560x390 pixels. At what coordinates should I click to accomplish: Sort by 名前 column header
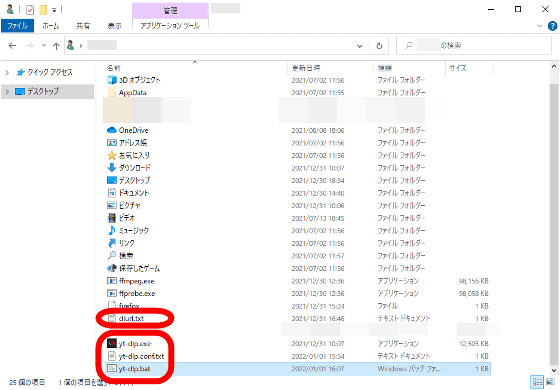[114, 68]
